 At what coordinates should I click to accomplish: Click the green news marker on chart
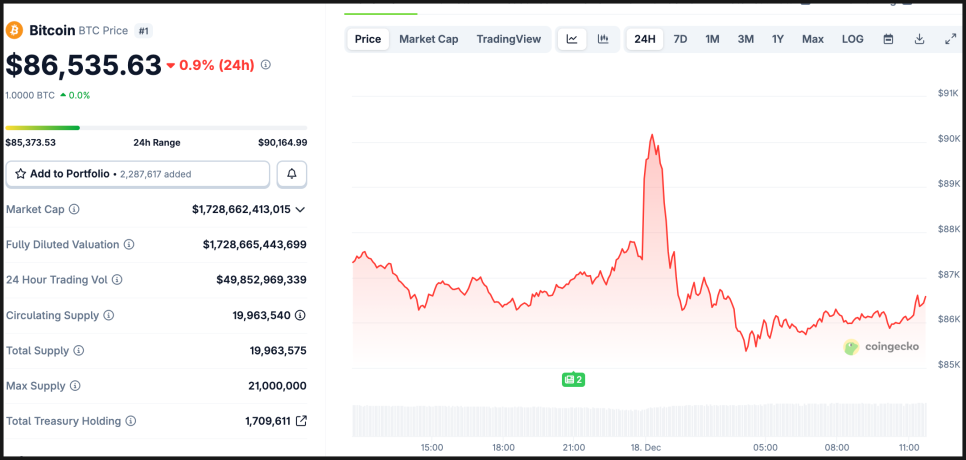573,380
